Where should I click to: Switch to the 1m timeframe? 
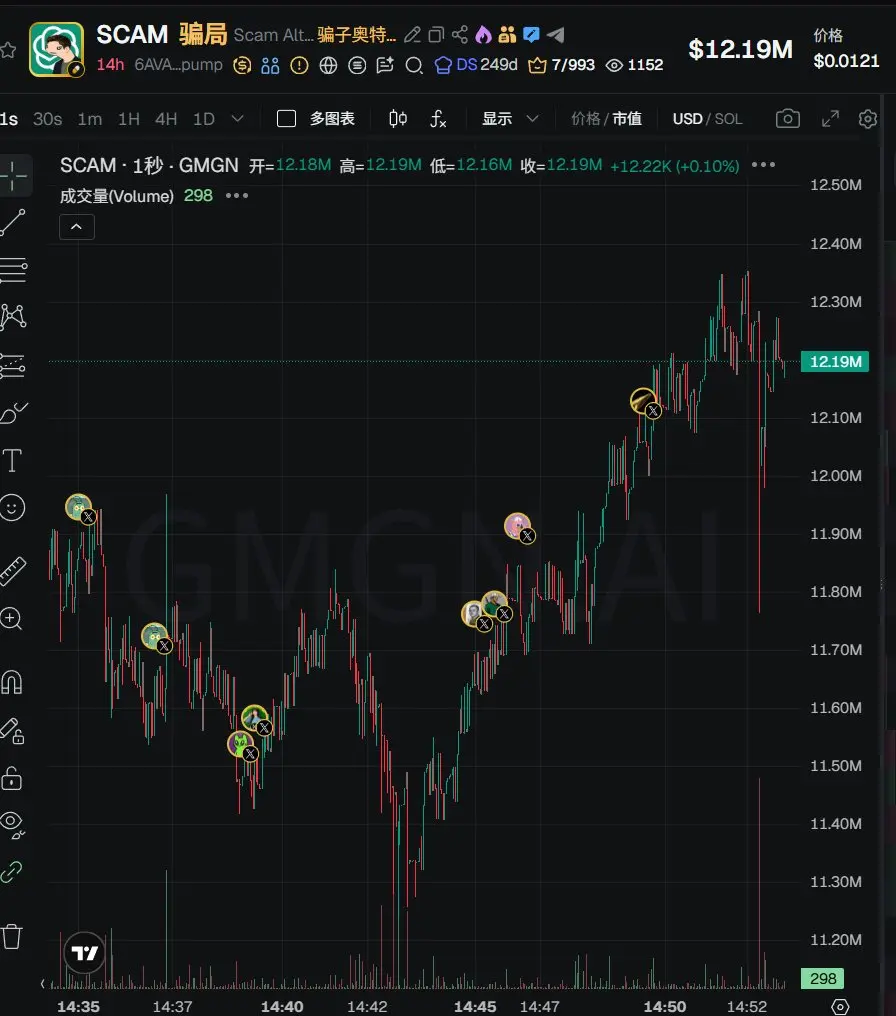pos(89,119)
